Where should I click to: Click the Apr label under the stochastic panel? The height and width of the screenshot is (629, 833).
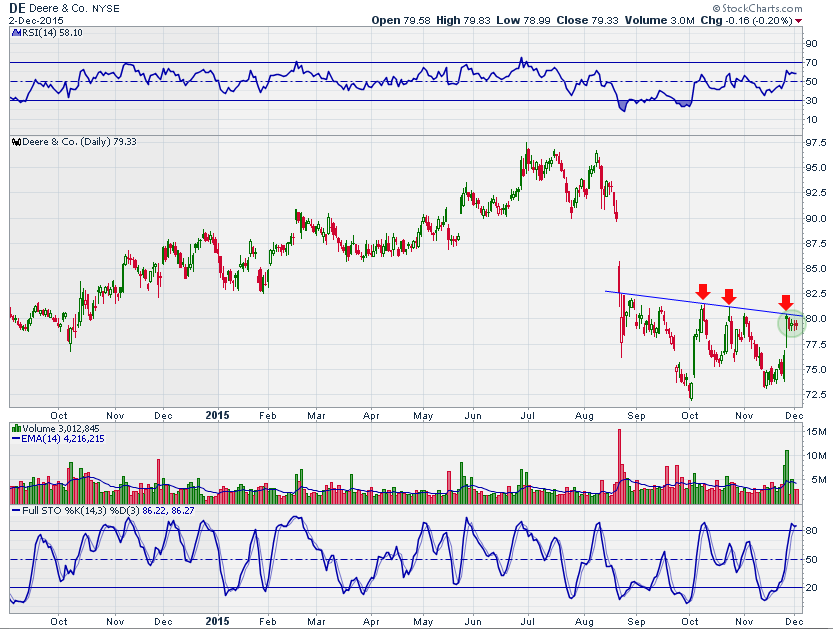pos(371,622)
